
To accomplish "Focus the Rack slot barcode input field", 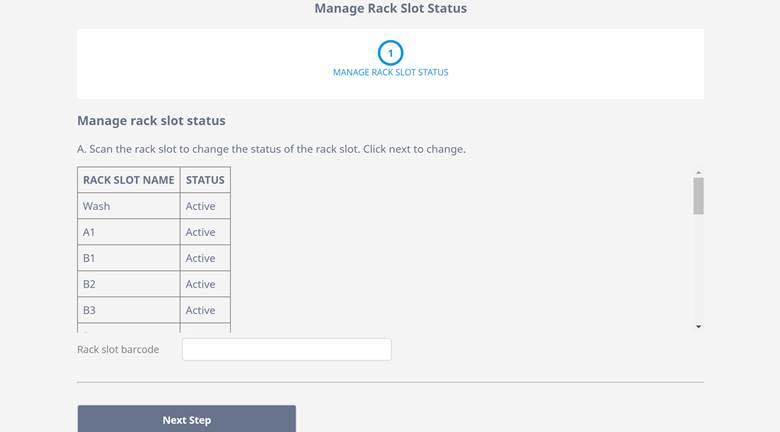I will (x=286, y=350).
